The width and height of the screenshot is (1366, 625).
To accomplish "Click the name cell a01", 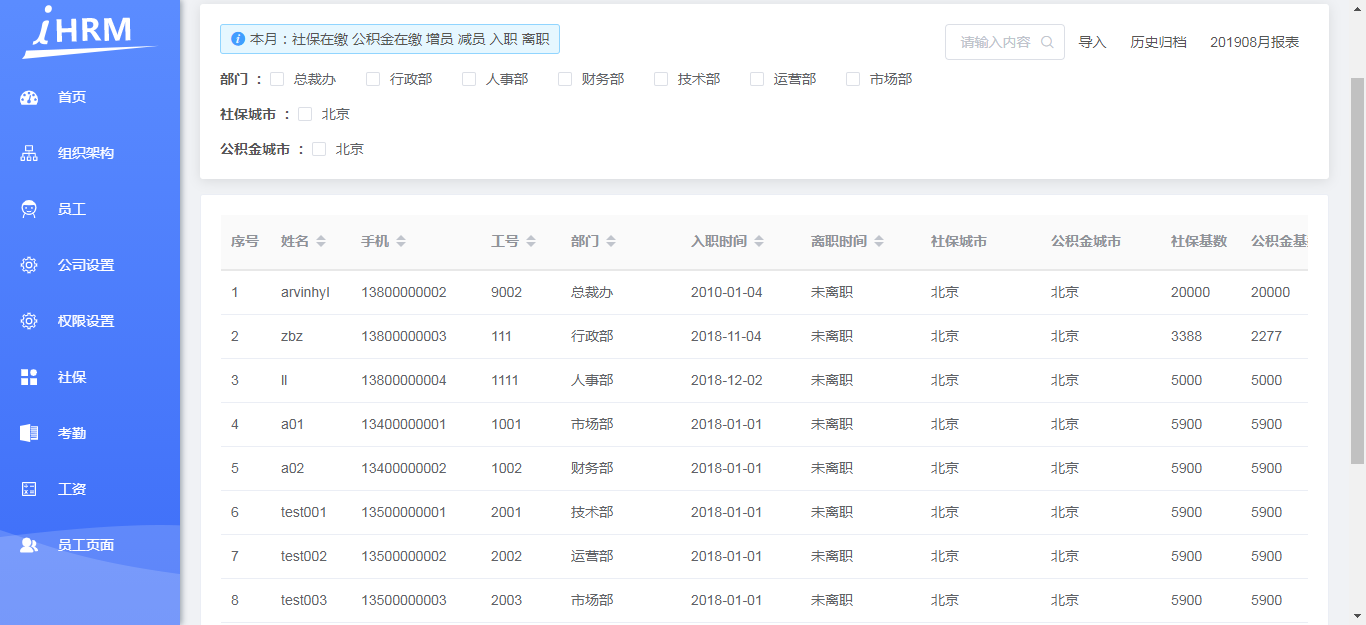I will (292, 424).
